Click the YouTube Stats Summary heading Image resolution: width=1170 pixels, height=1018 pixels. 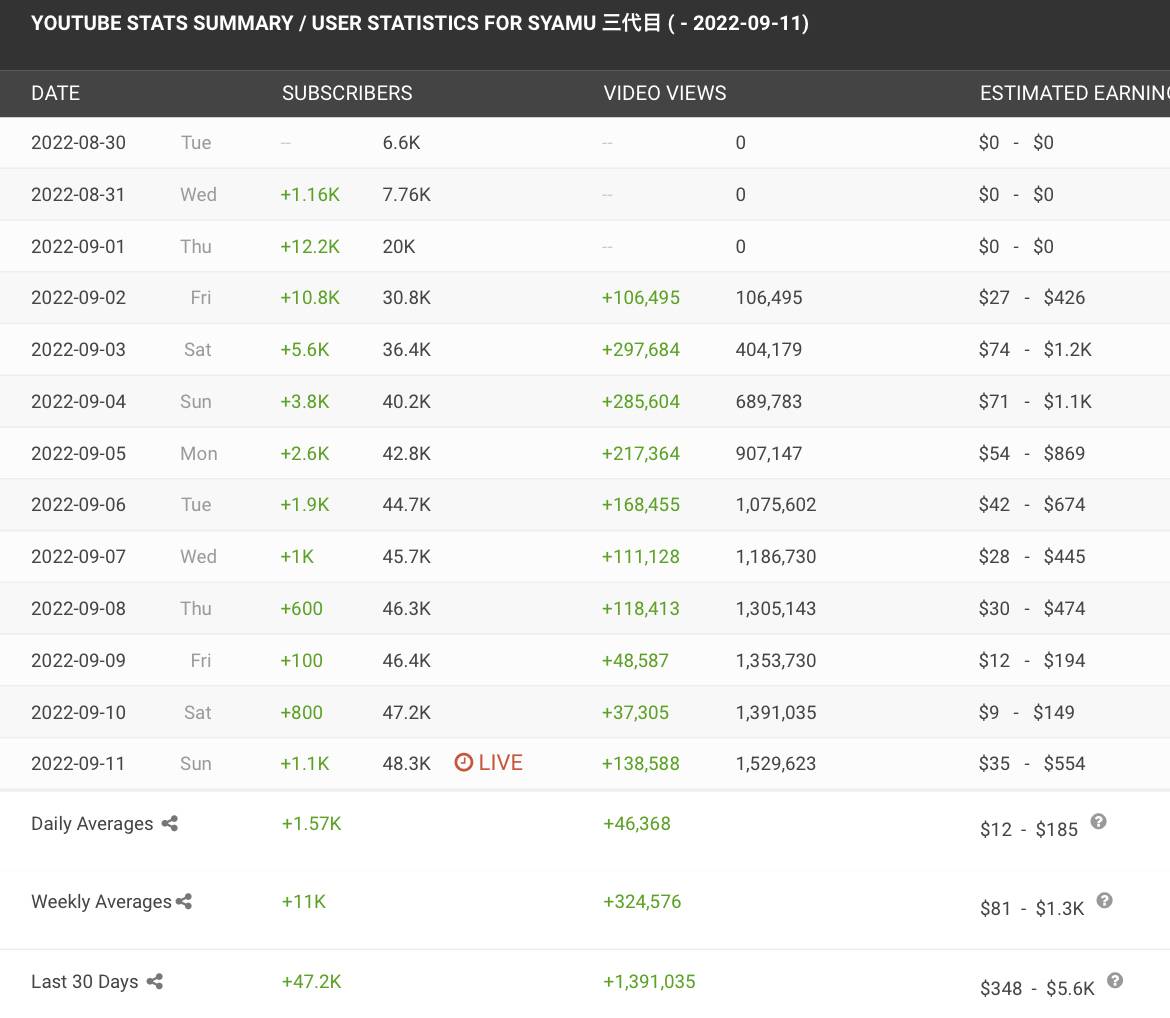tap(420, 23)
